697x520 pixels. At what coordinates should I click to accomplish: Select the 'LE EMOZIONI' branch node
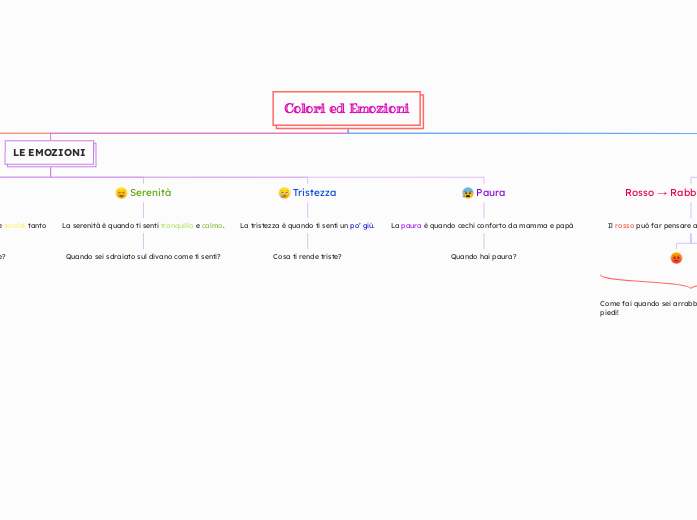(49, 152)
